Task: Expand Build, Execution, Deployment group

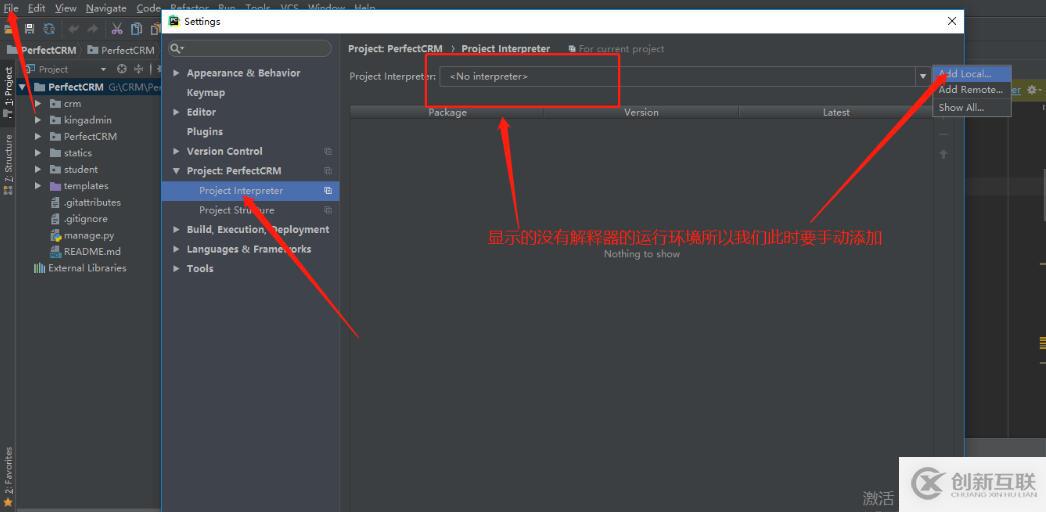Action: click(x=176, y=229)
